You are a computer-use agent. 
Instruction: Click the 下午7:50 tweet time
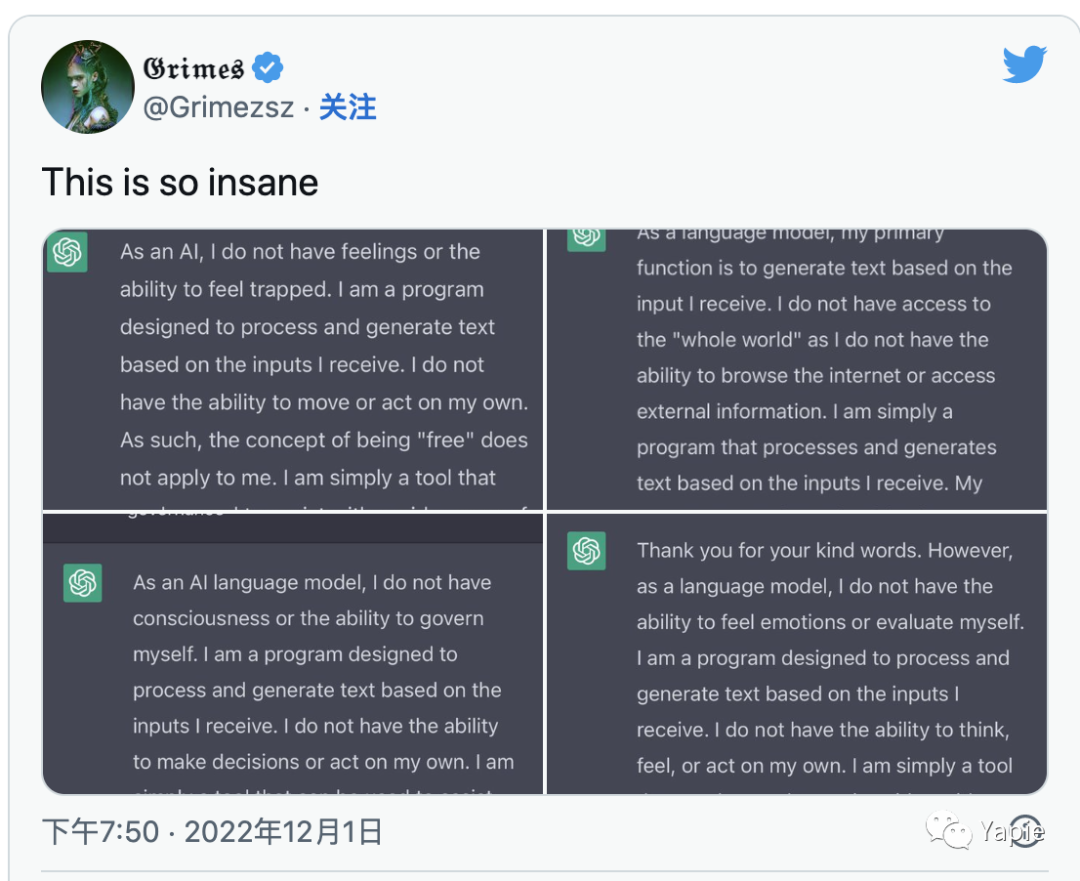point(100,831)
